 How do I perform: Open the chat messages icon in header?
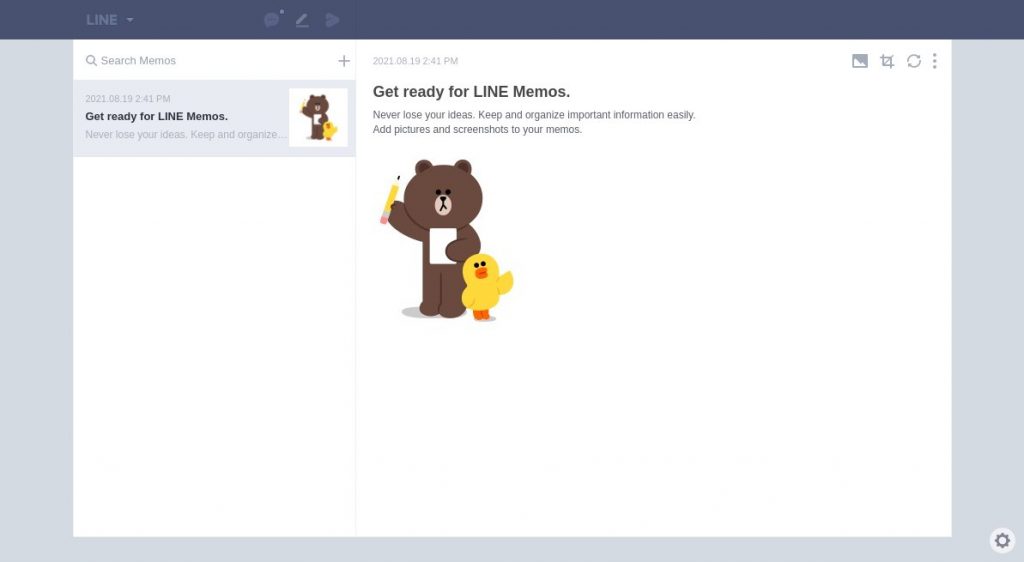(x=271, y=20)
